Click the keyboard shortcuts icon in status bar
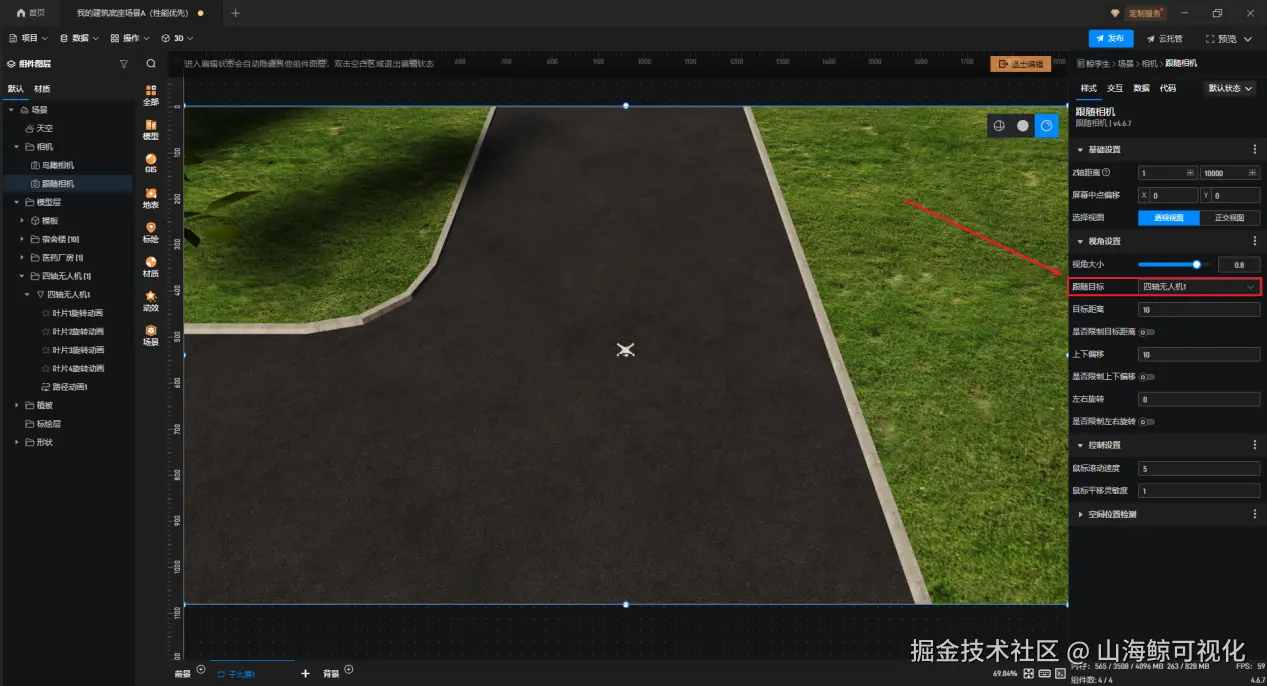The image size is (1267, 686). 1044,674
